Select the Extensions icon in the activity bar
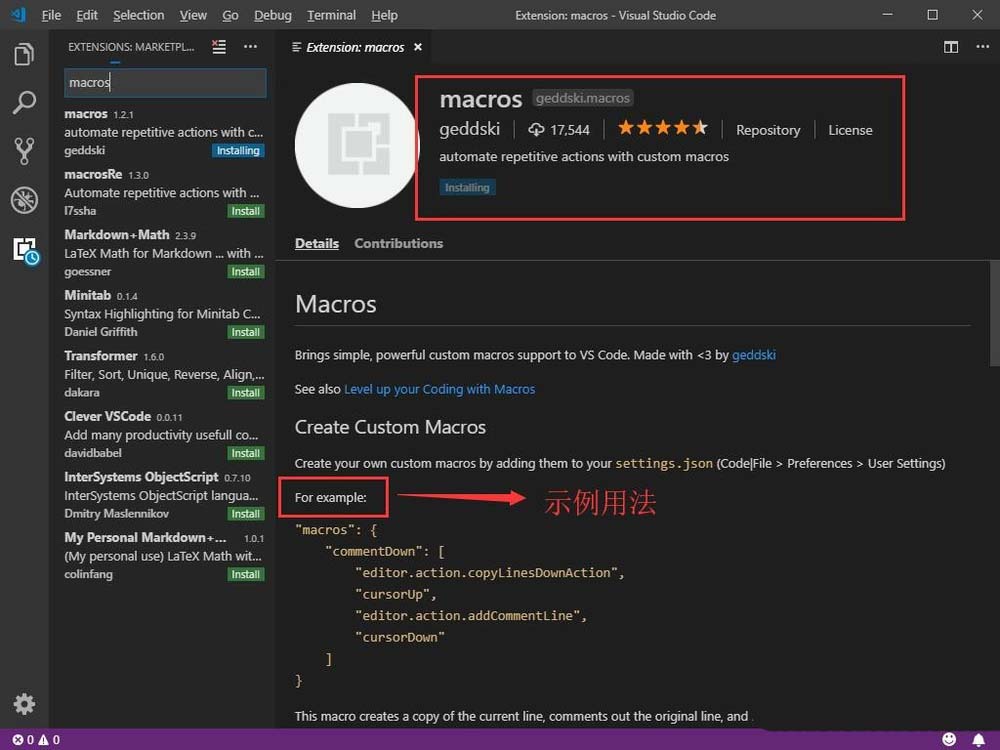 [x=24, y=250]
